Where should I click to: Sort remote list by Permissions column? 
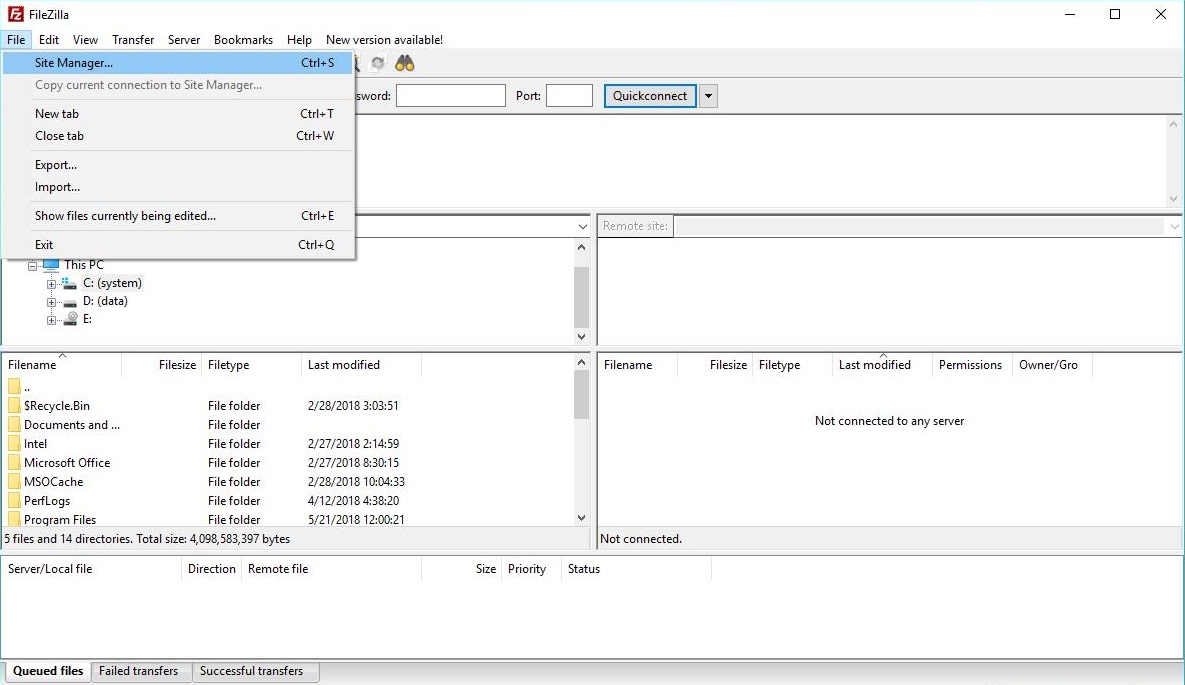pyautogui.click(x=972, y=365)
